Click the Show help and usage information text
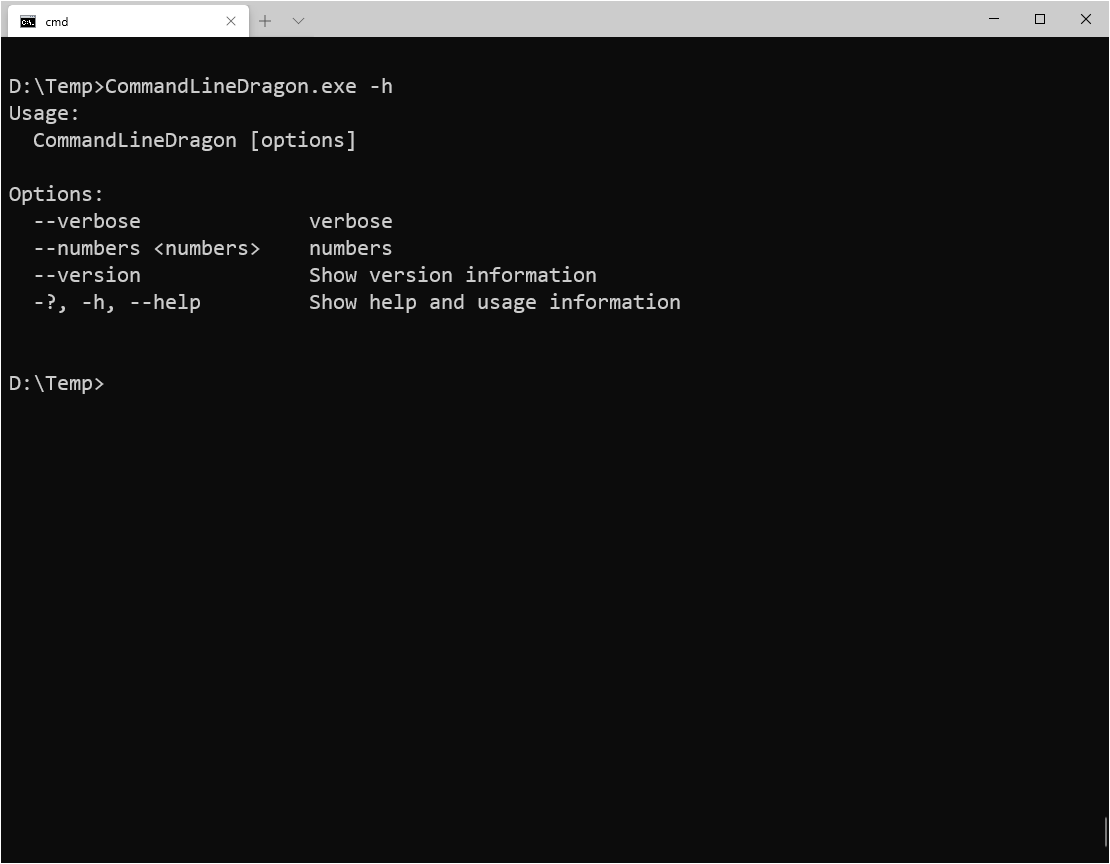This screenshot has height=864, width=1110. [x=493, y=302]
